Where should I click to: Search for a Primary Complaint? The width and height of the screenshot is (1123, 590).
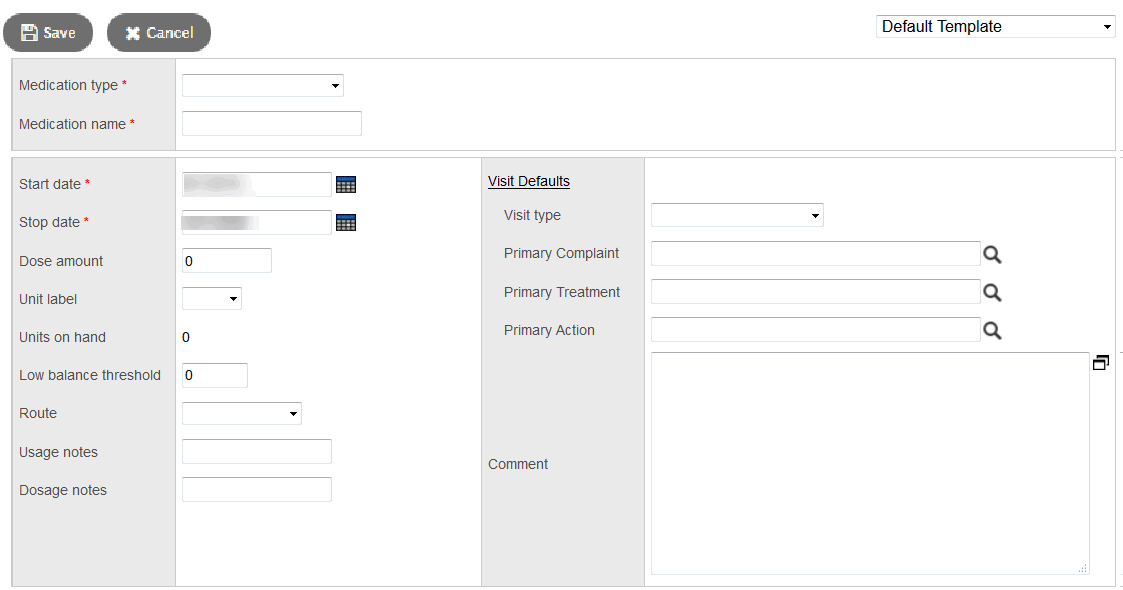pos(992,254)
